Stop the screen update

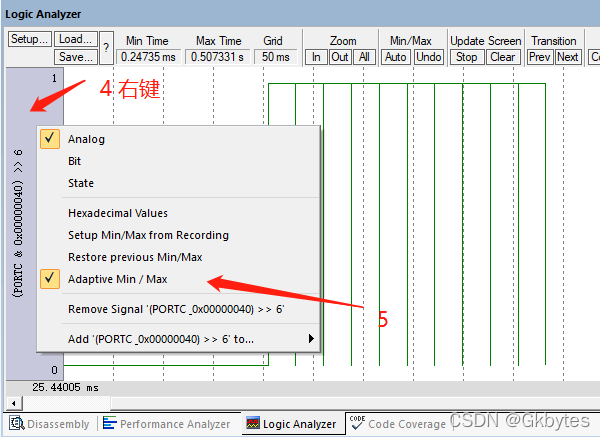pos(467,57)
